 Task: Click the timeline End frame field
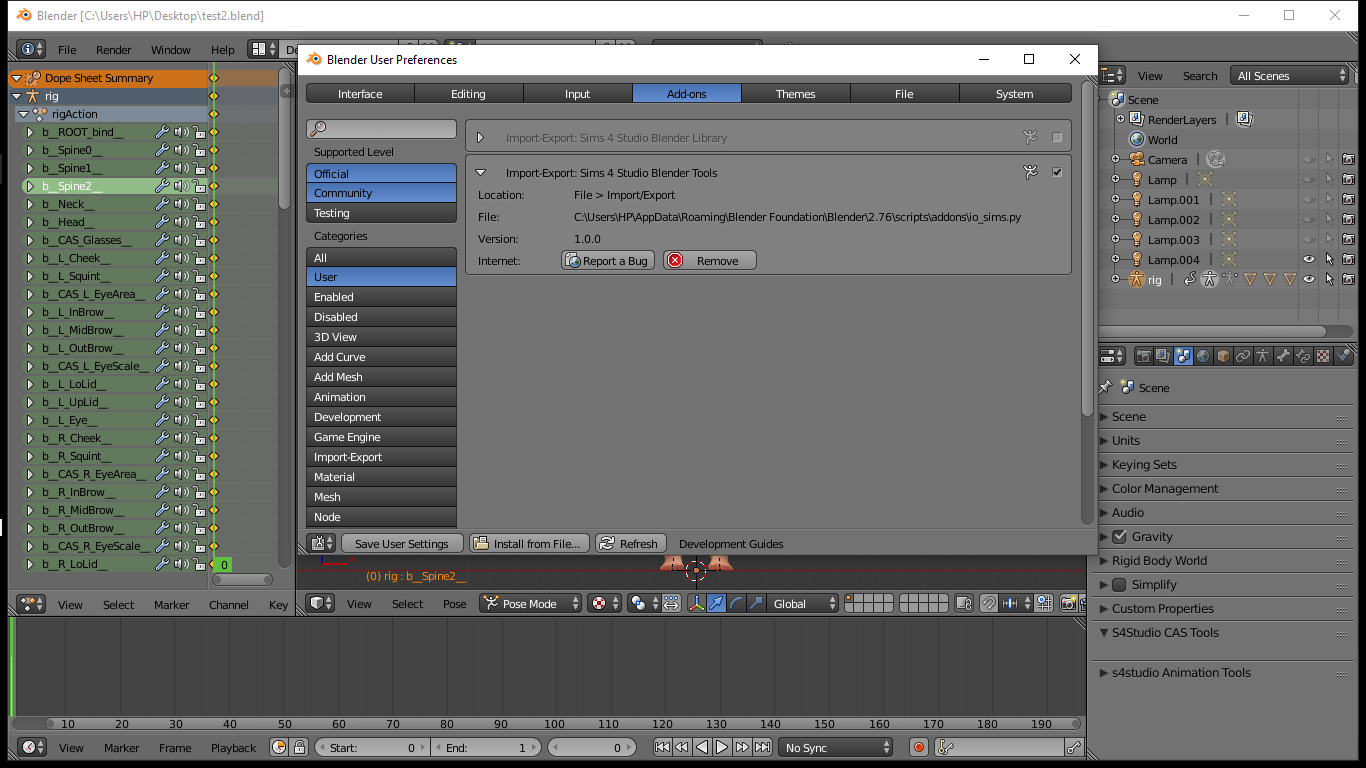coord(487,747)
